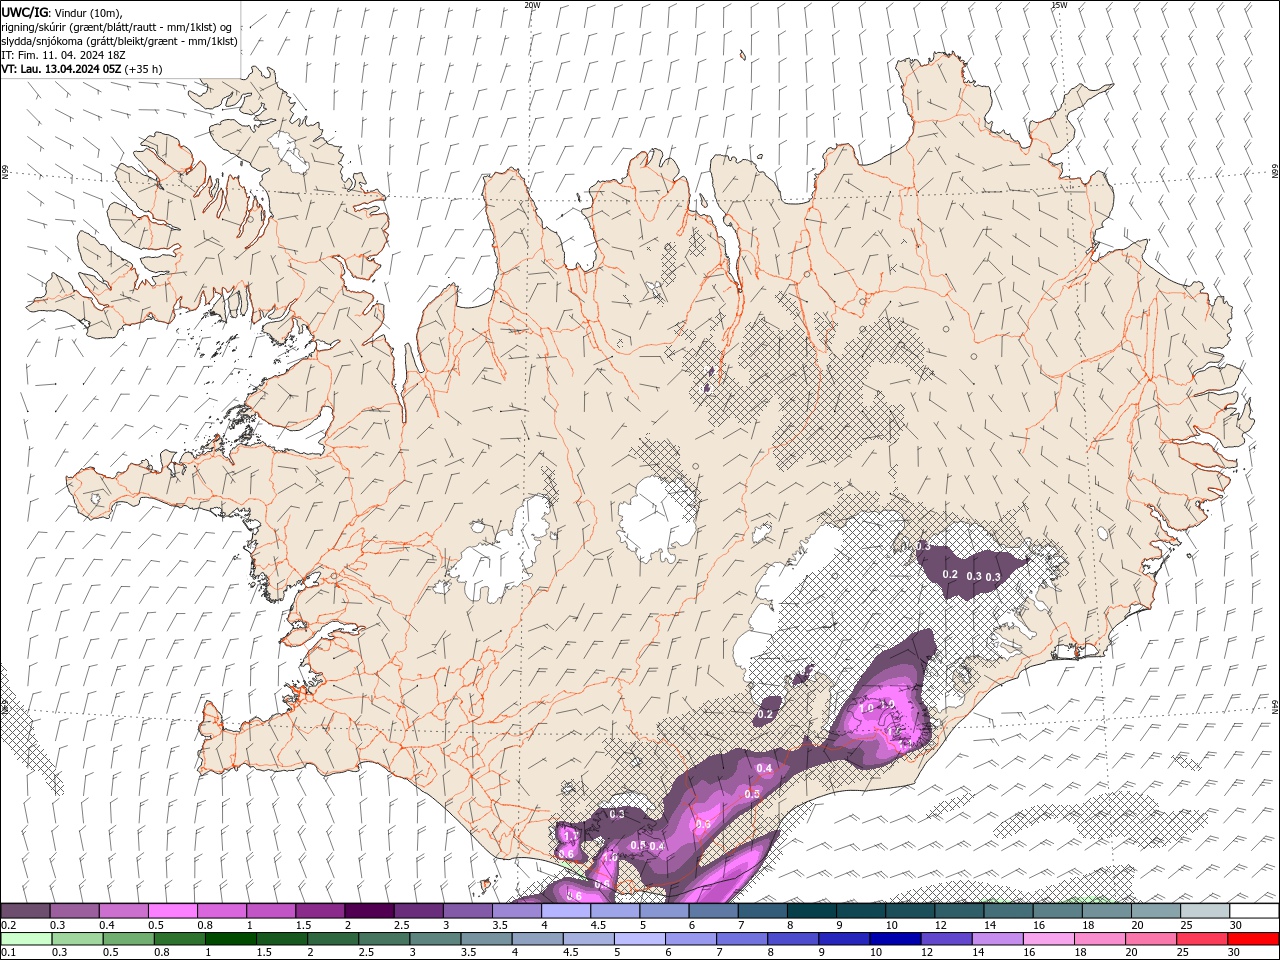Pick the white 30 swatch, upper legend row
1280x960 pixels.
pos(1254,911)
